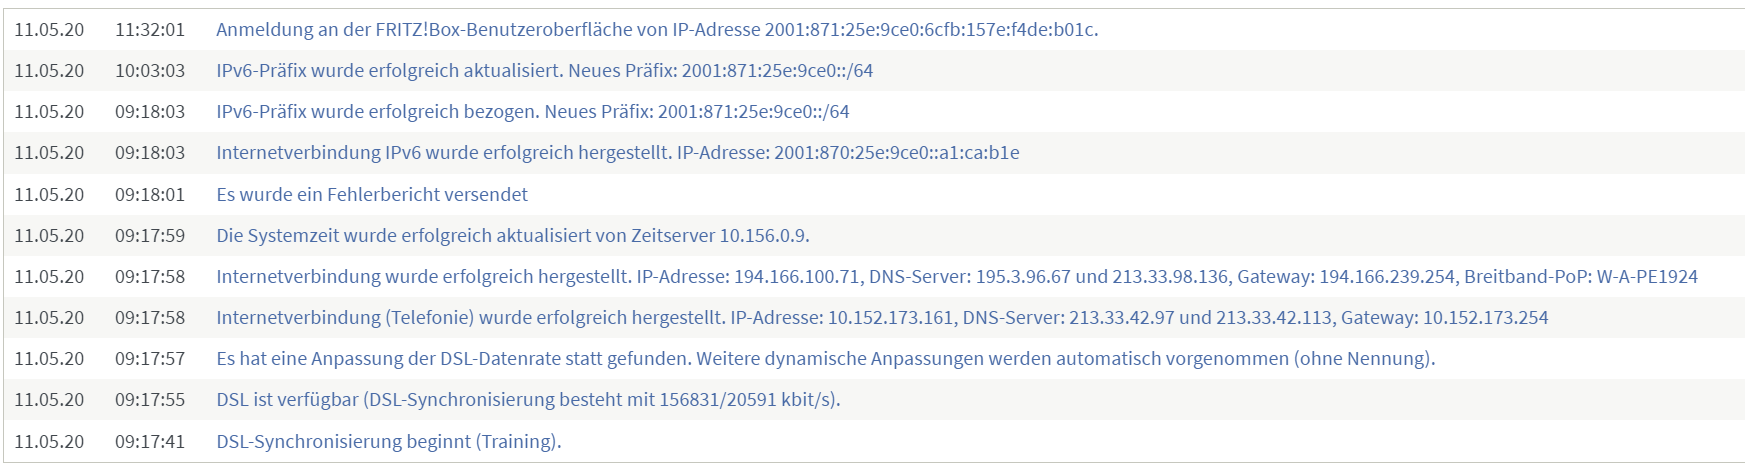
Task: Select the date in the login event row
Action: tap(49, 30)
